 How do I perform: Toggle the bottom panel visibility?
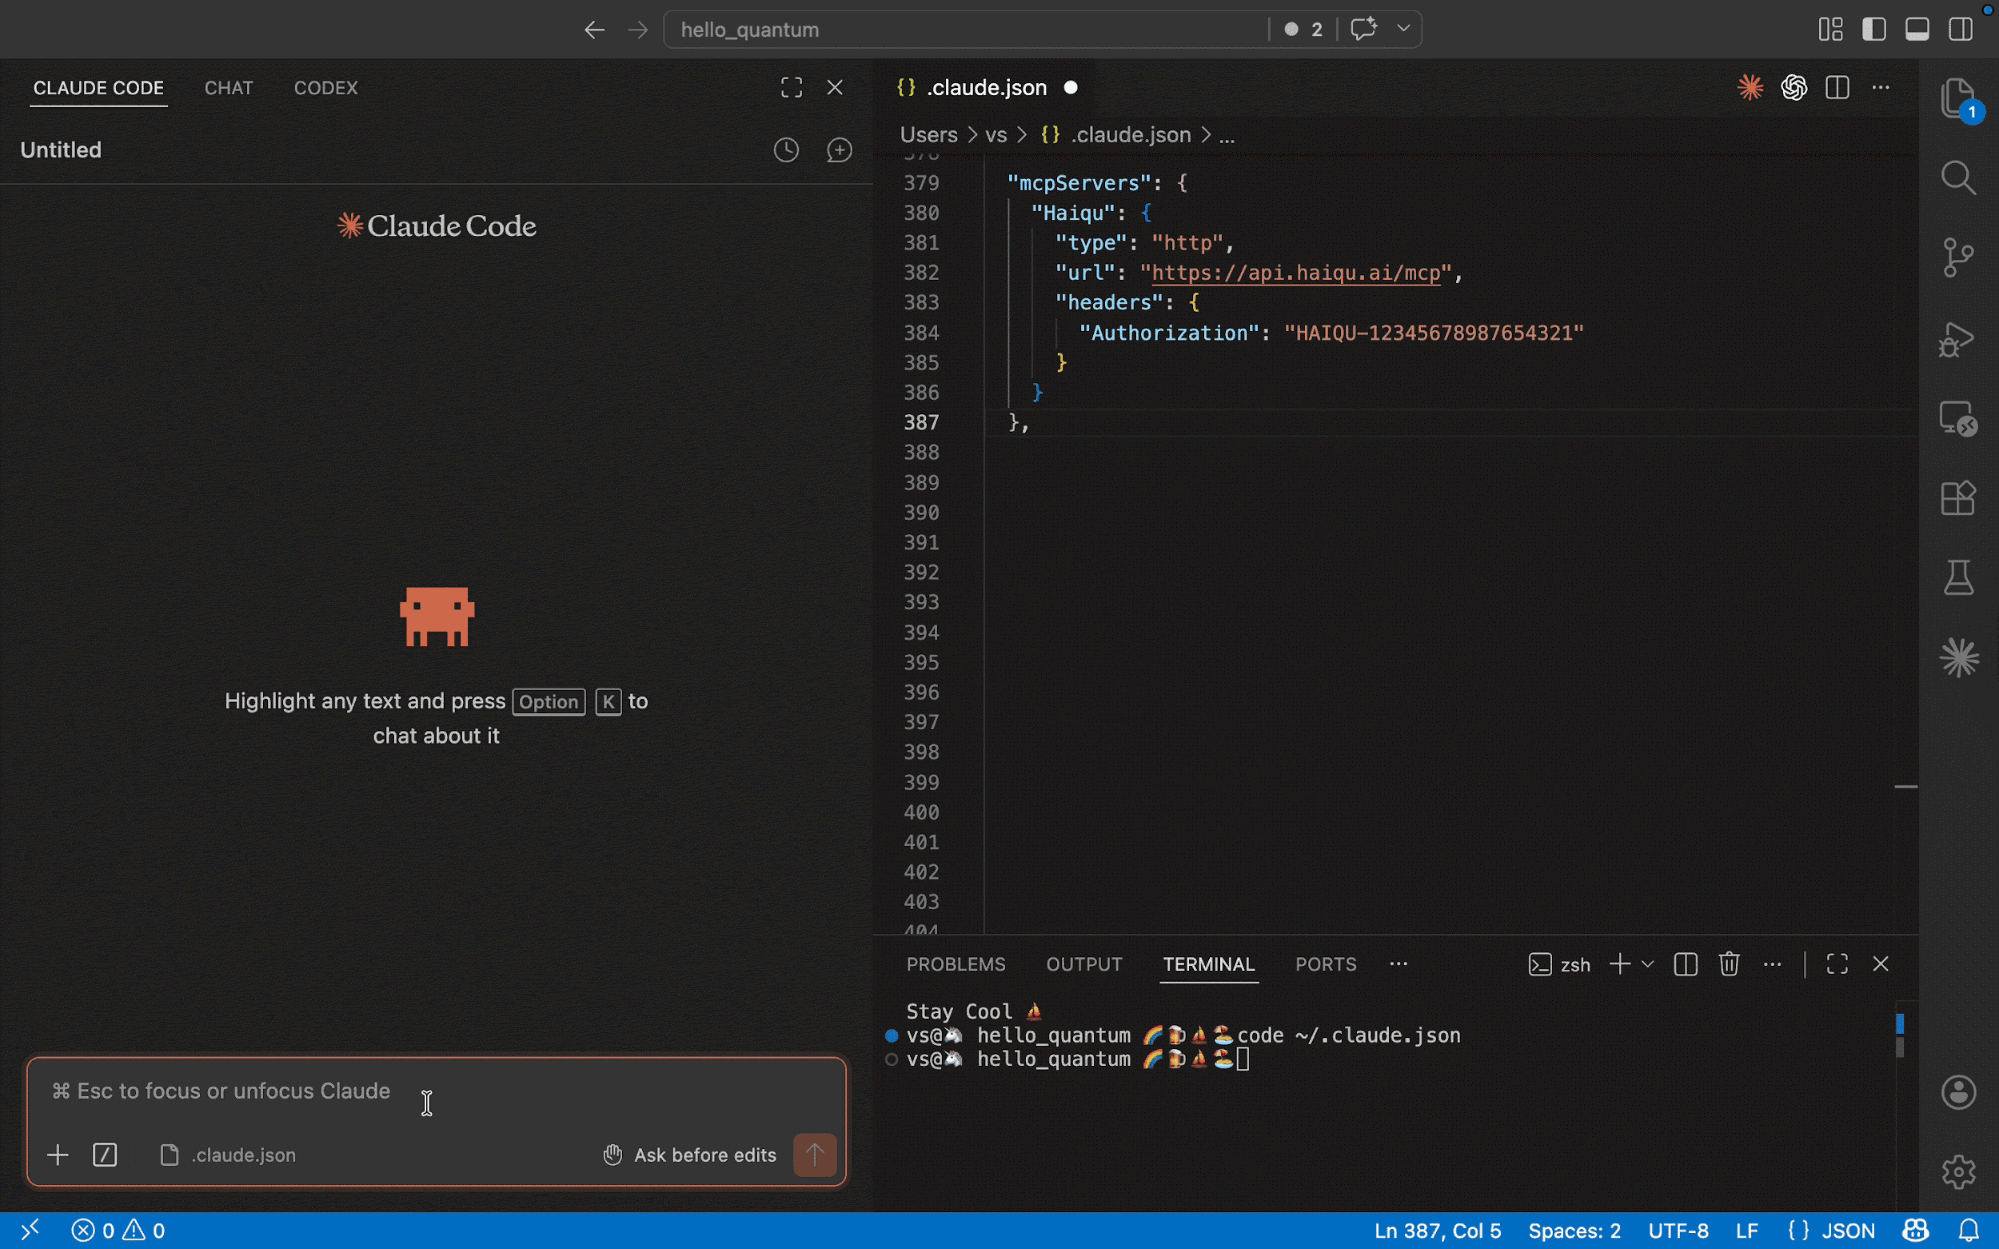point(1917,30)
